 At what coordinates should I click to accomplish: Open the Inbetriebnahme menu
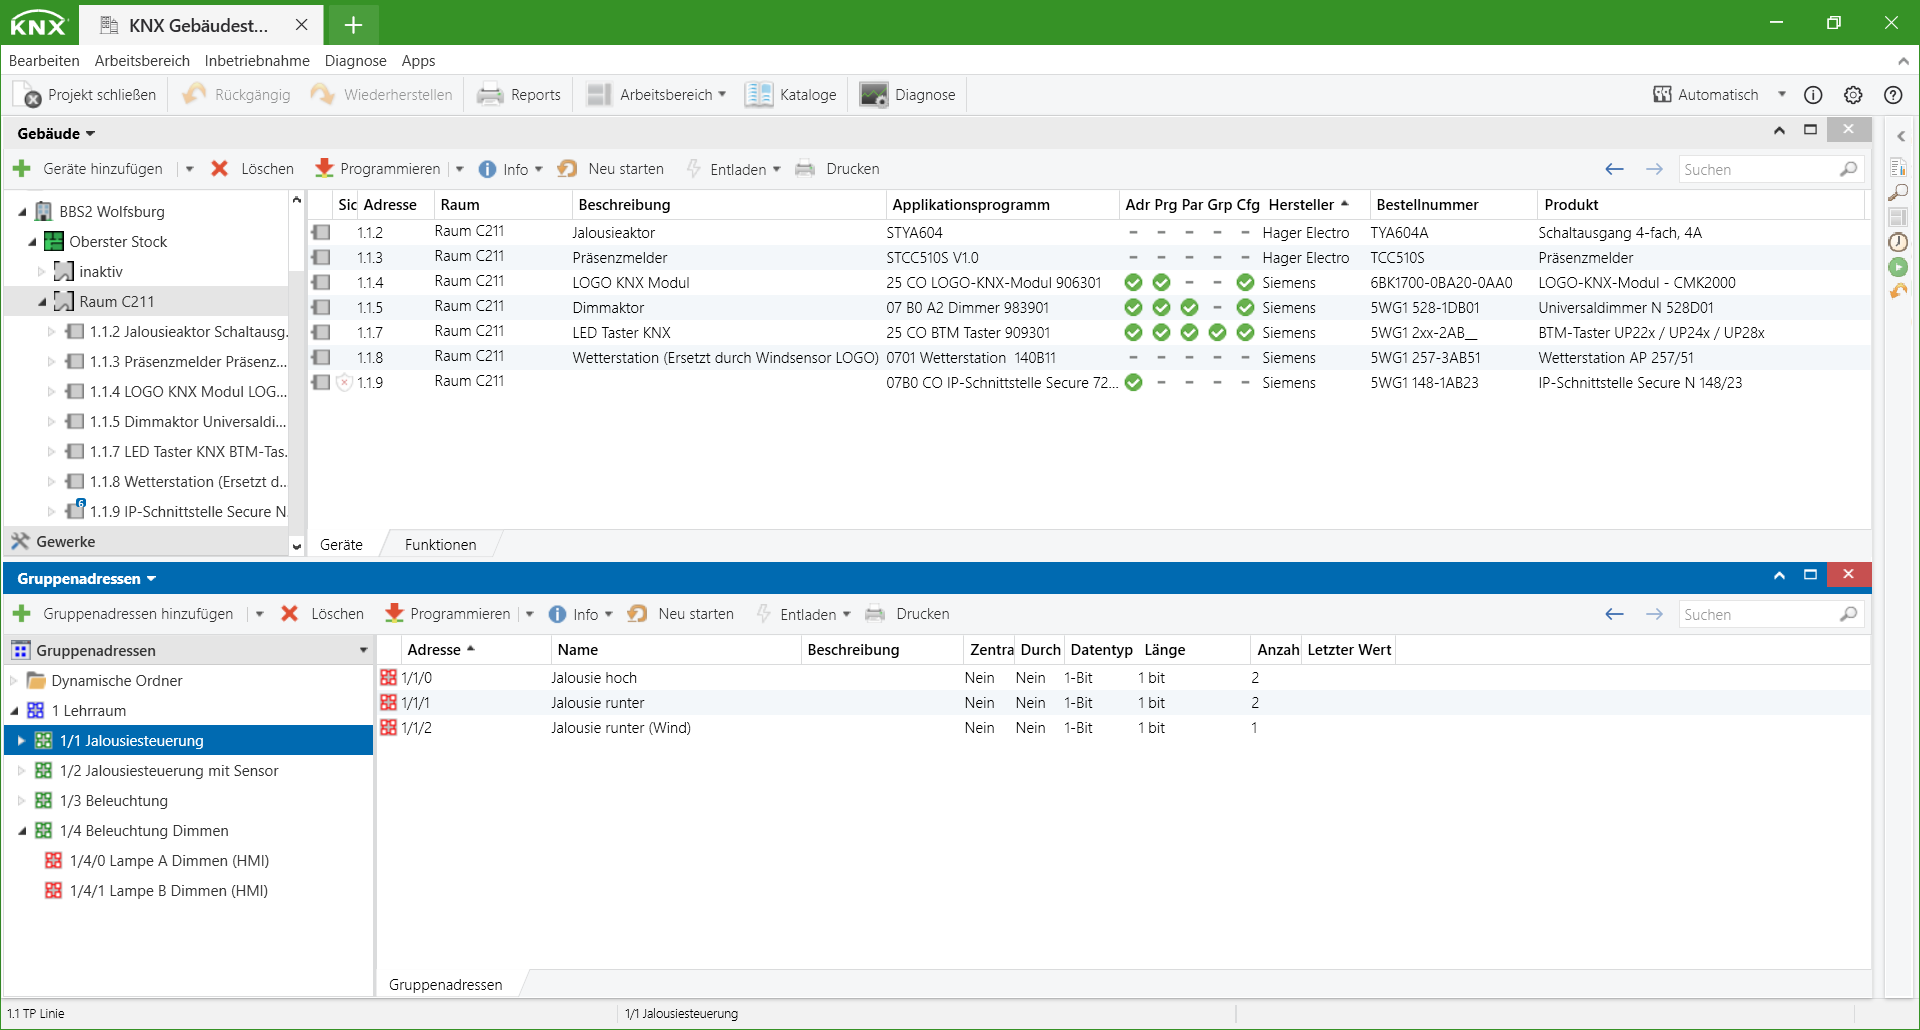pos(257,61)
